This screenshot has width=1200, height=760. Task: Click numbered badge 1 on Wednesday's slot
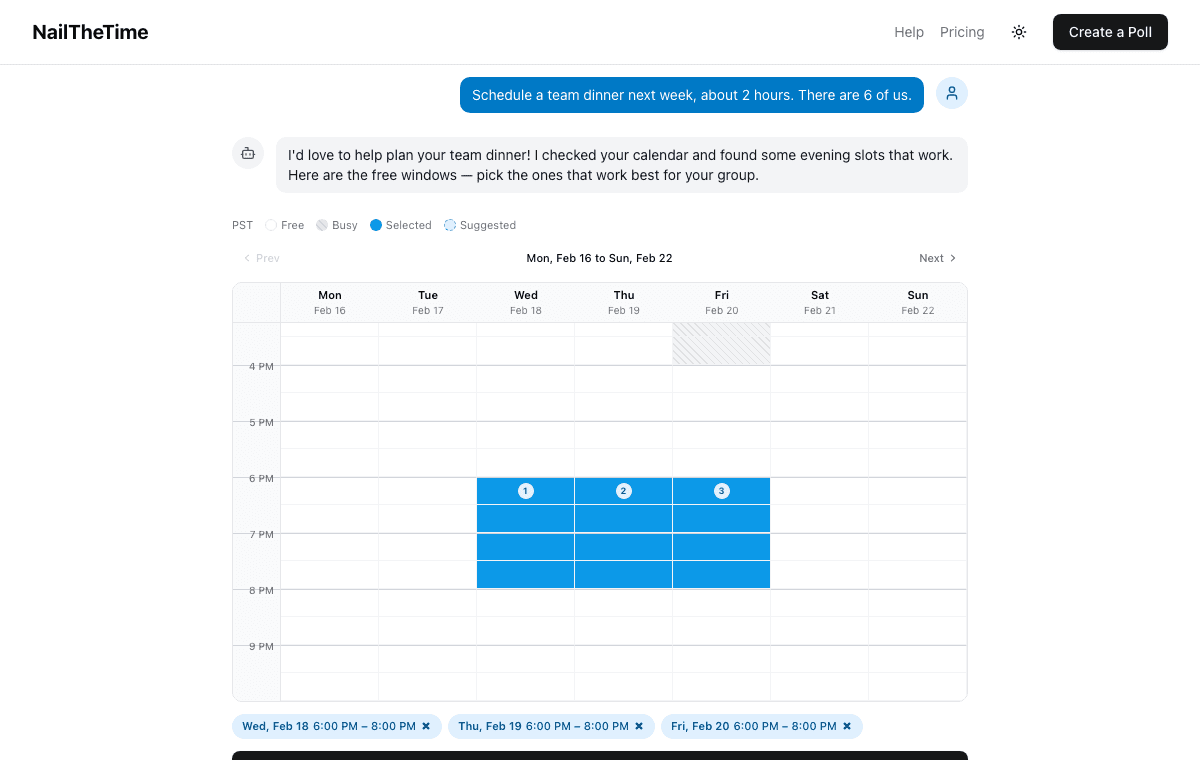(x=525, y=490)
